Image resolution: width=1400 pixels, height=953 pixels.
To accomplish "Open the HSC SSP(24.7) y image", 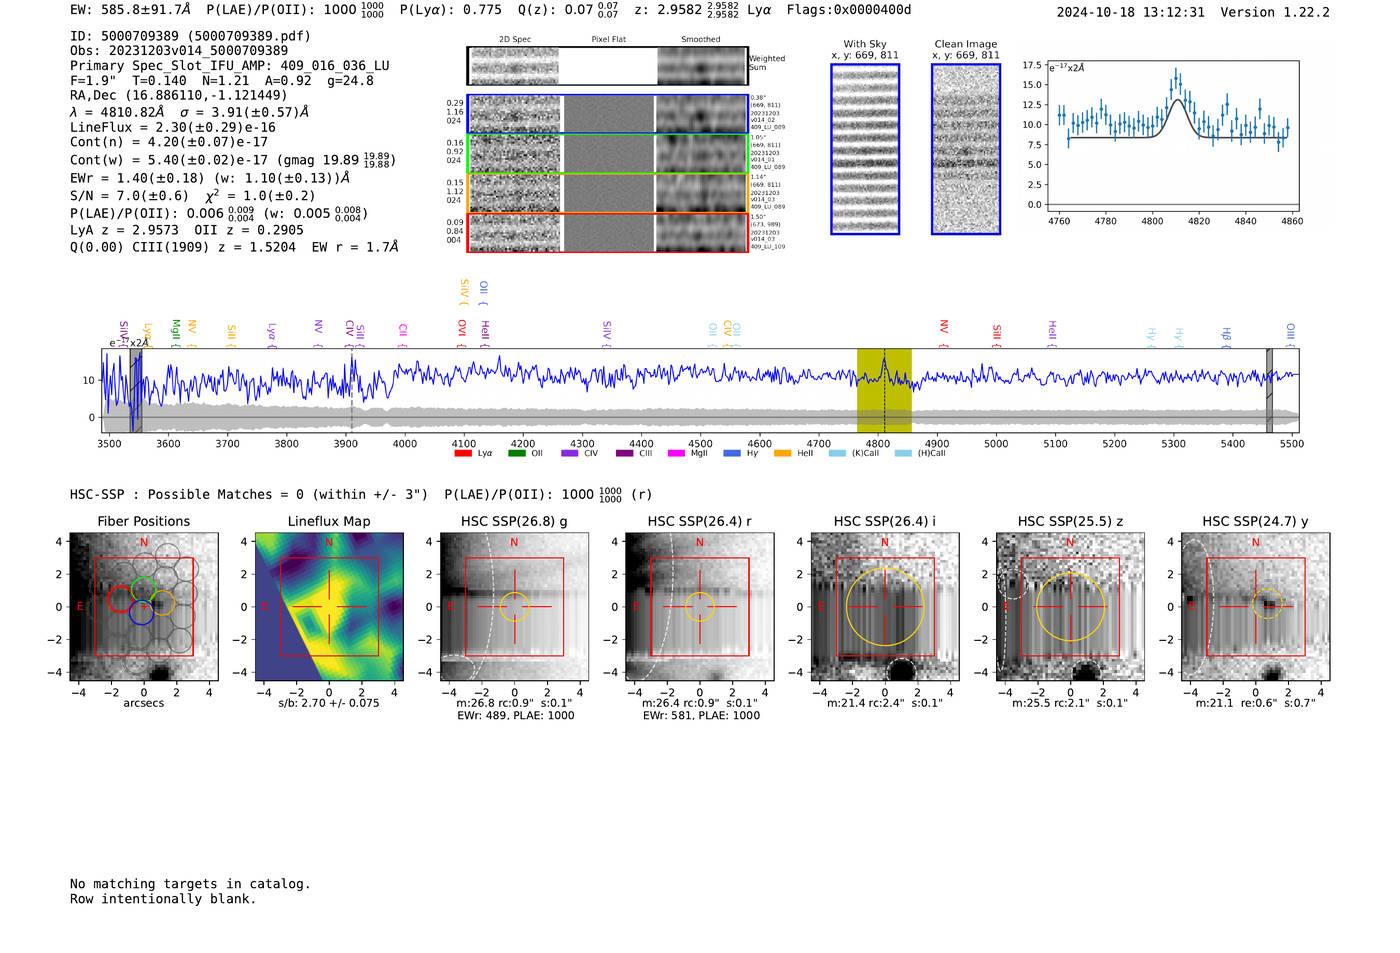I will click(x=1256, y=607).
